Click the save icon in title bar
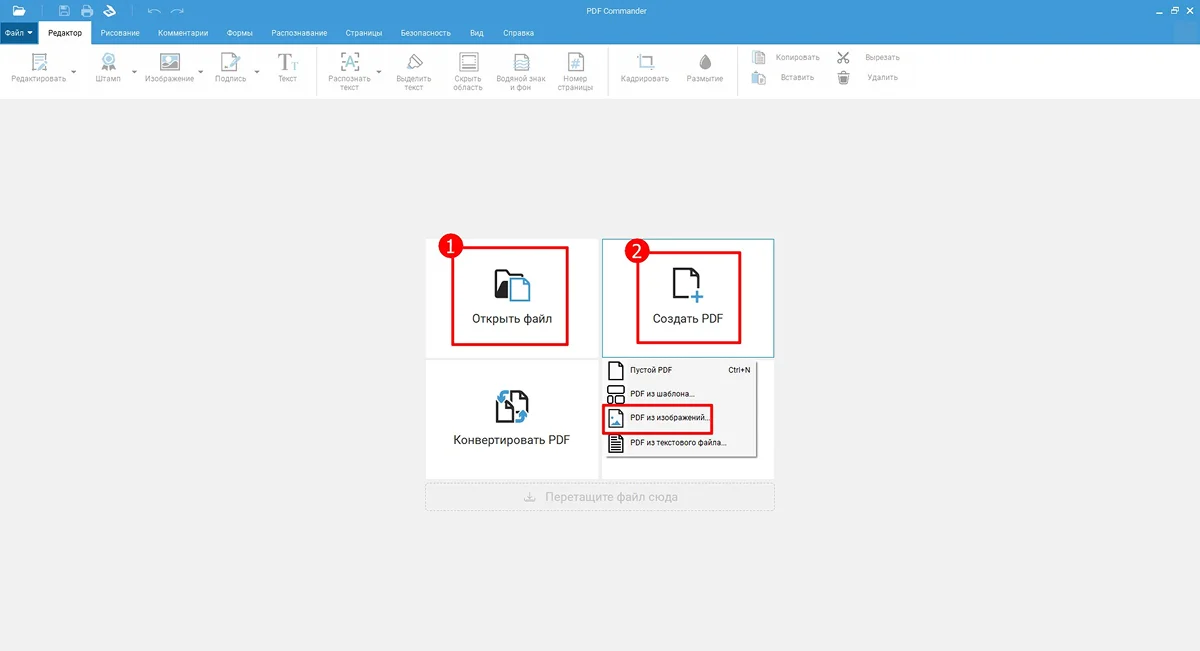The width and height of the screenshot is (1200, 651). pos(64,11)
